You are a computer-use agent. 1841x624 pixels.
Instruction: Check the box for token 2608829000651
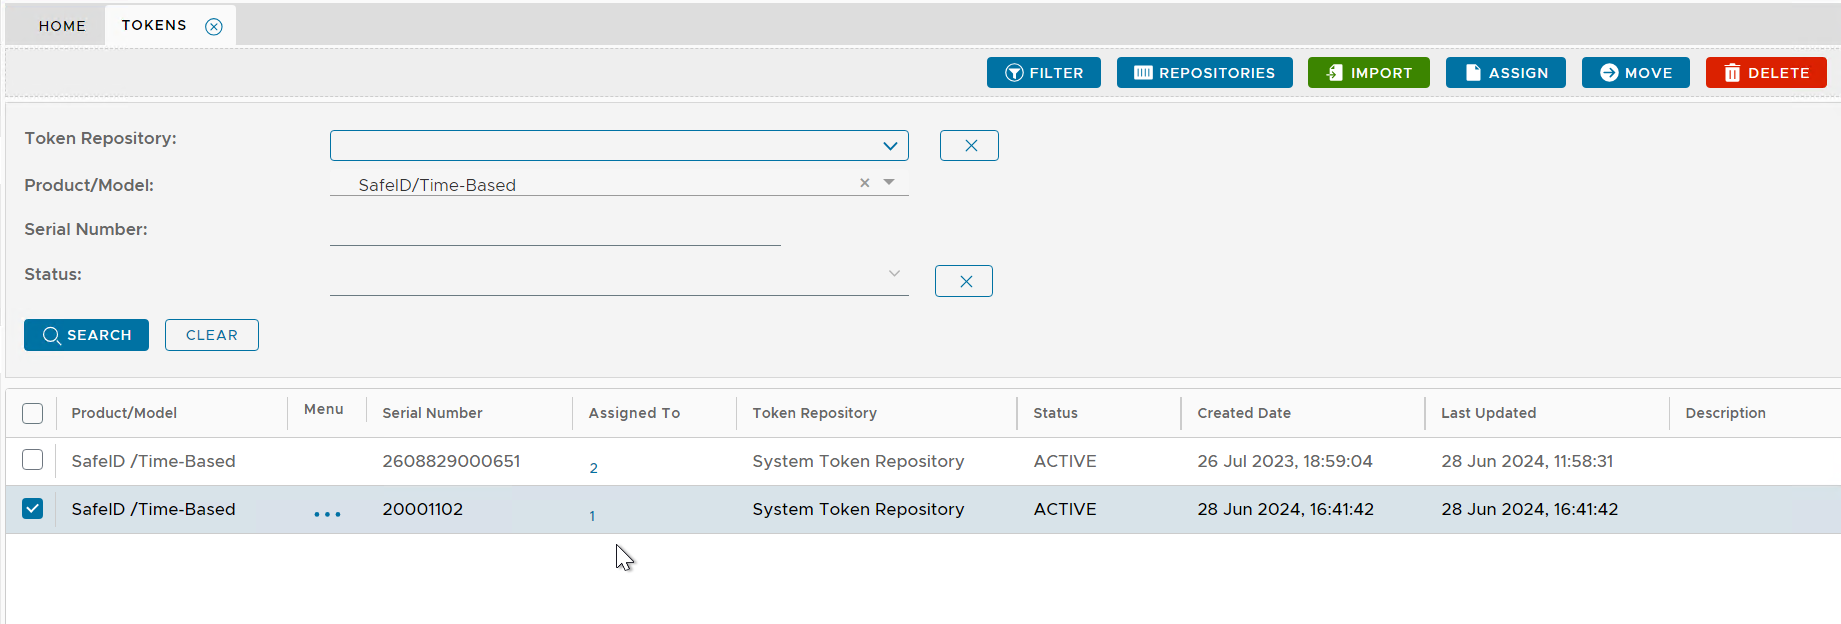click(33, 460)
